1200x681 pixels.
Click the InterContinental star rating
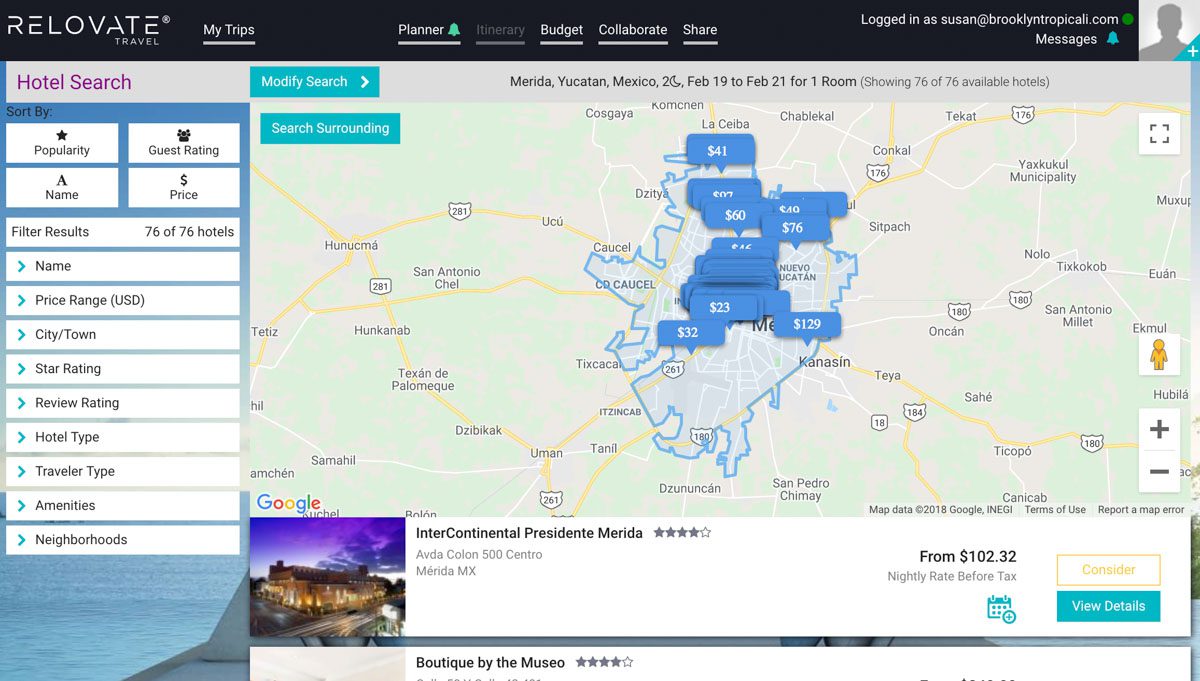(682, 533)
